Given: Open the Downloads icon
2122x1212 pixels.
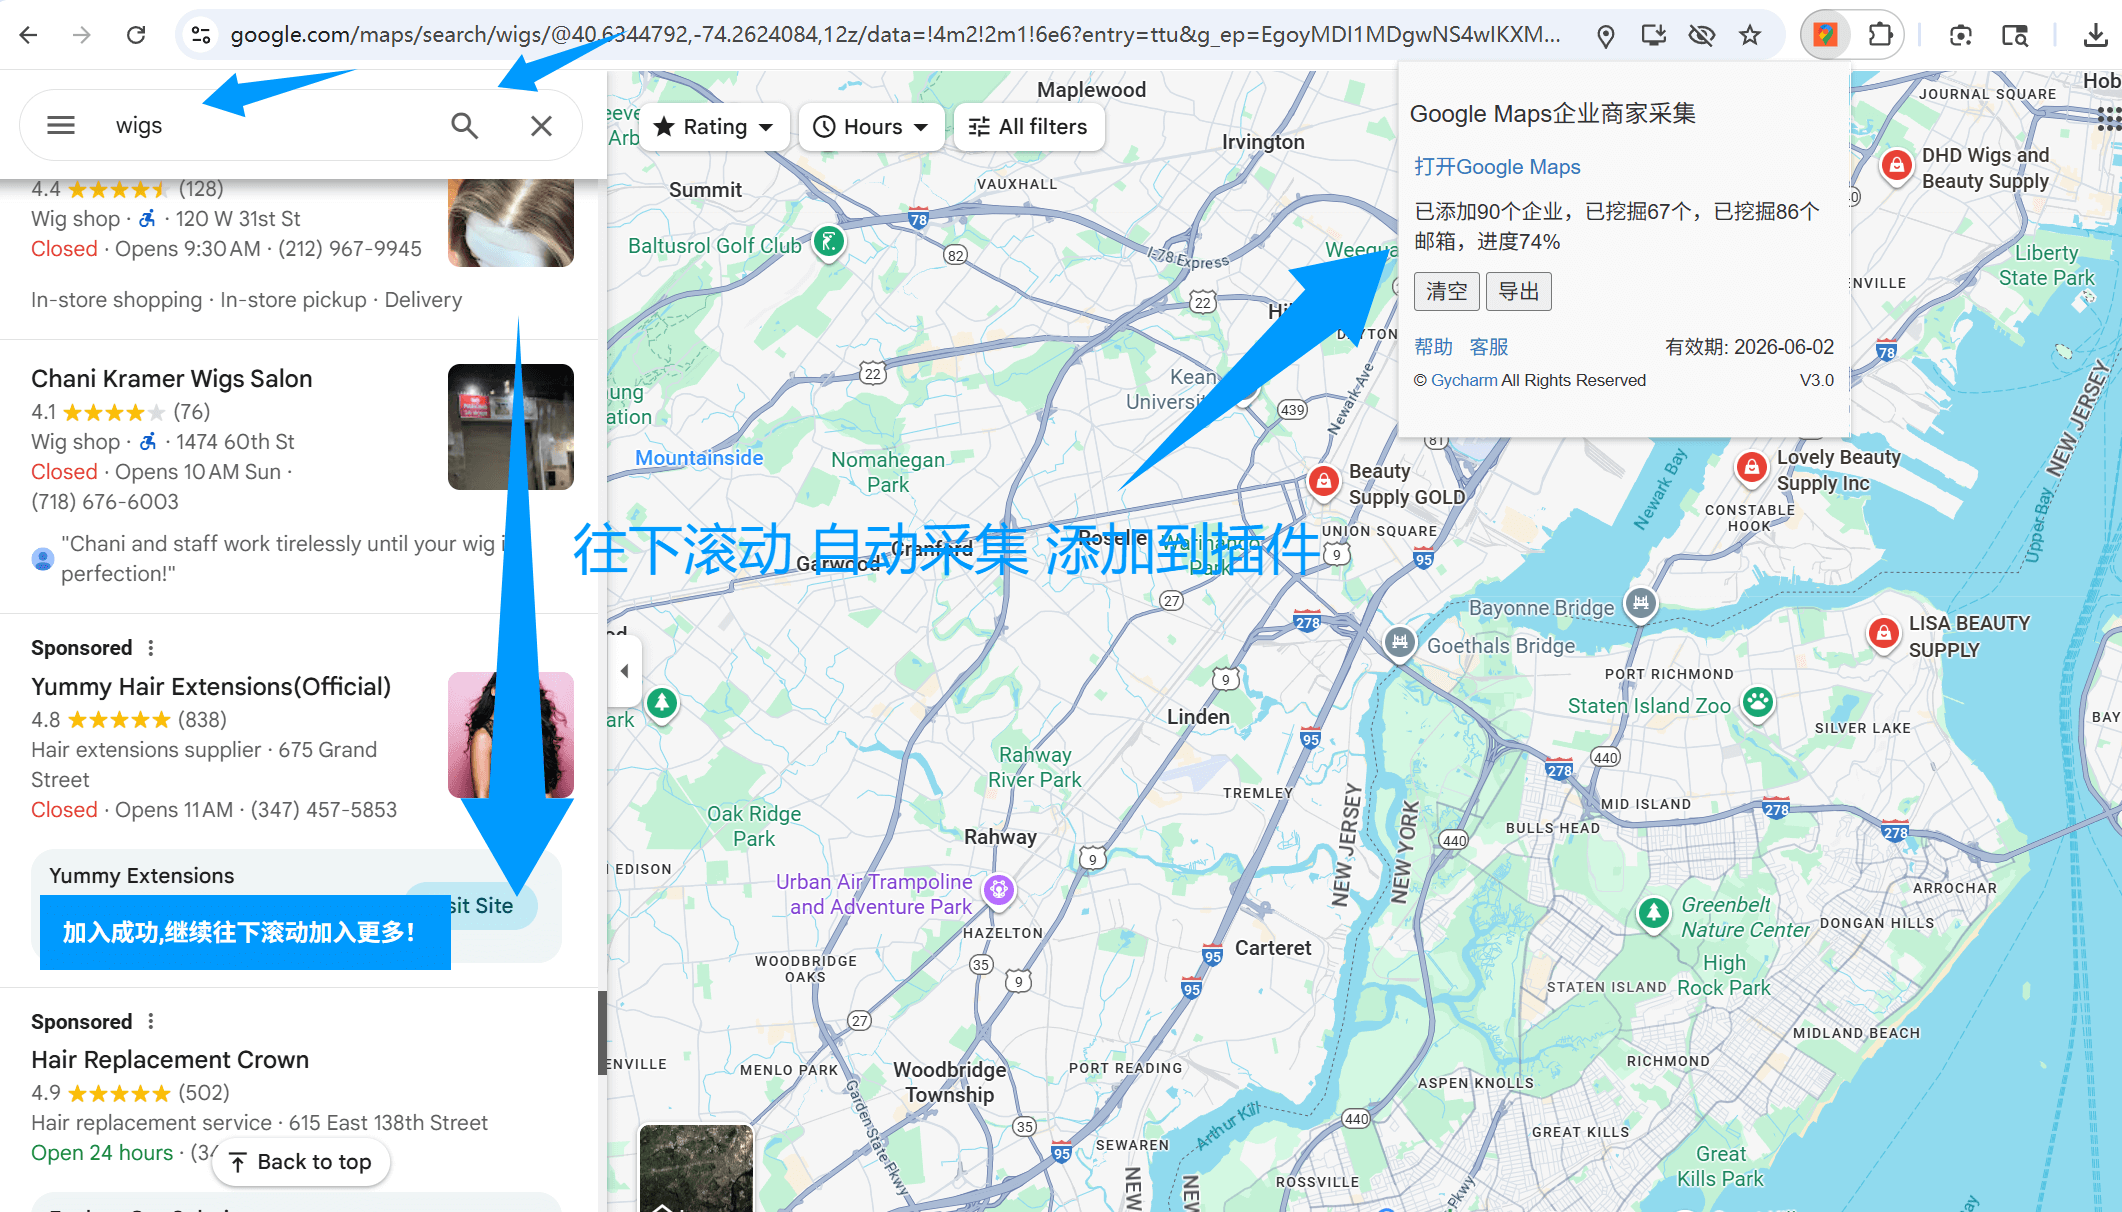Looking at the screenshot, I should tap(2095, 36).
